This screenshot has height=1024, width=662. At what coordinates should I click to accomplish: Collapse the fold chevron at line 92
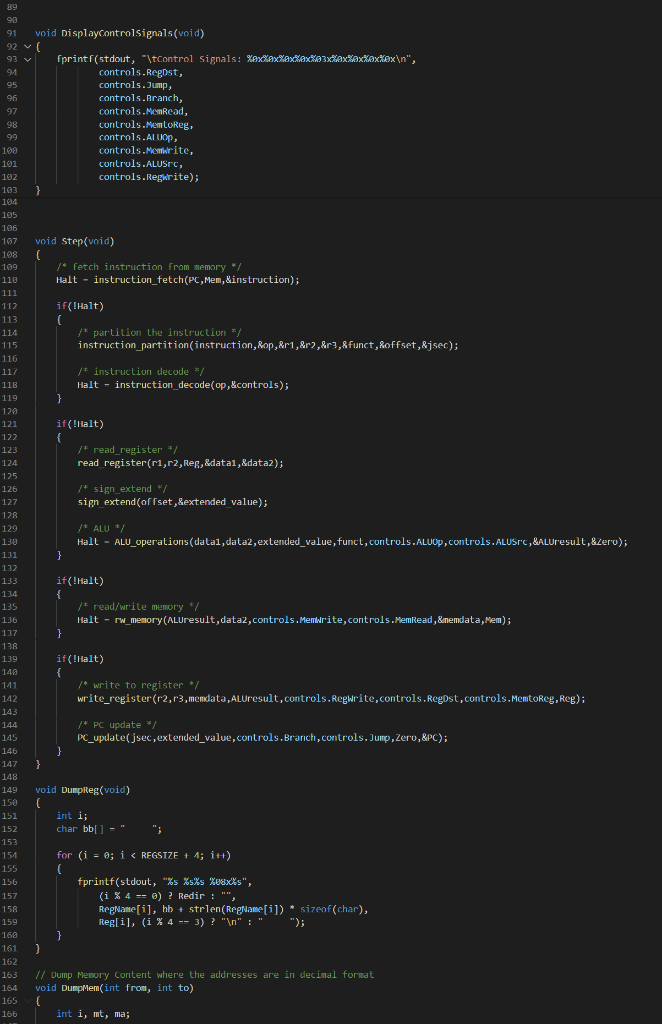27,46
